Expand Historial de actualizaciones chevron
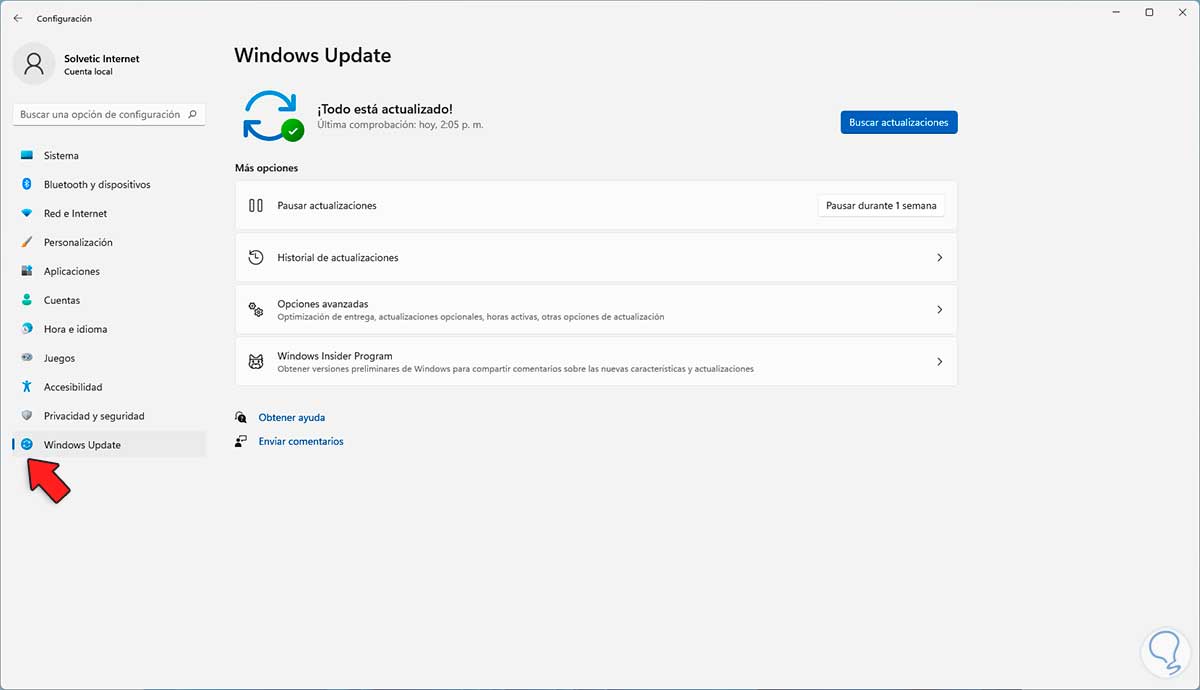 pyautogui.click(x=939, y=258)
